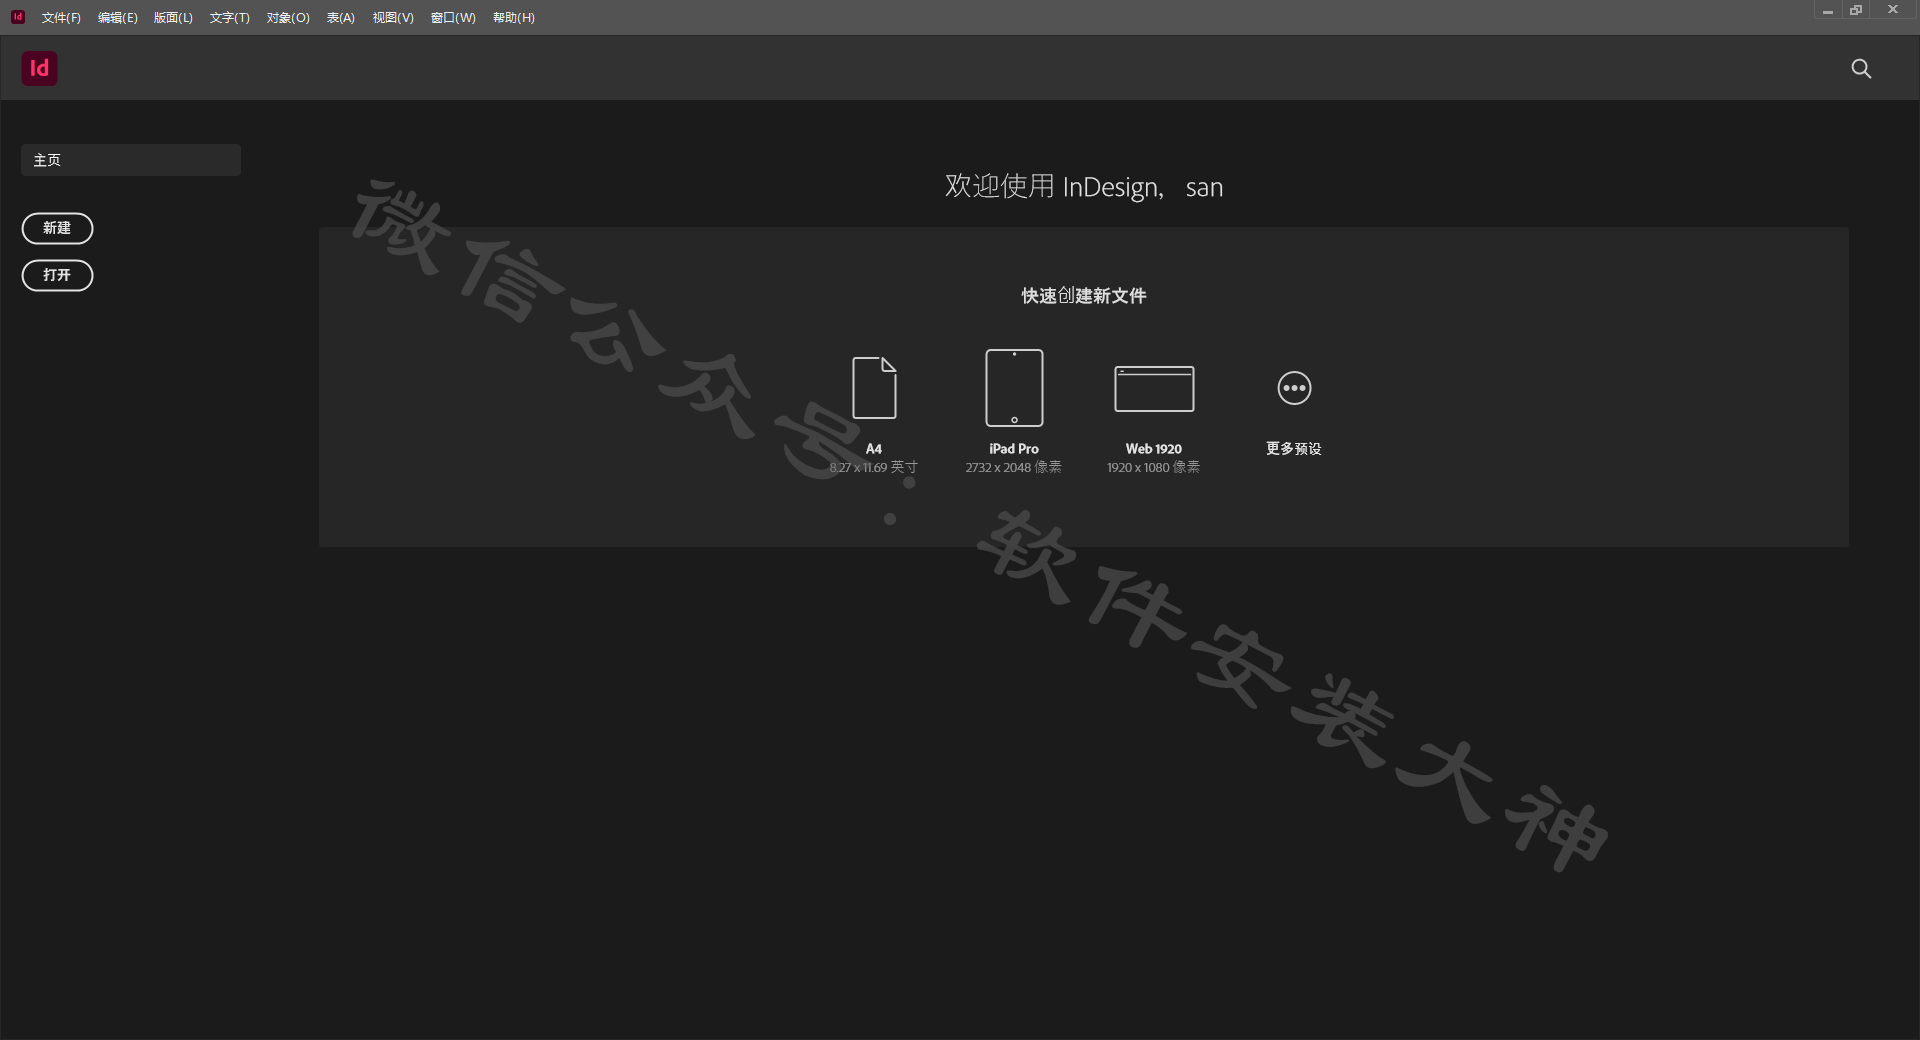Minimize the InDesign window
Viewport: 1920px width, 1040px height.
click(1827, 11)
